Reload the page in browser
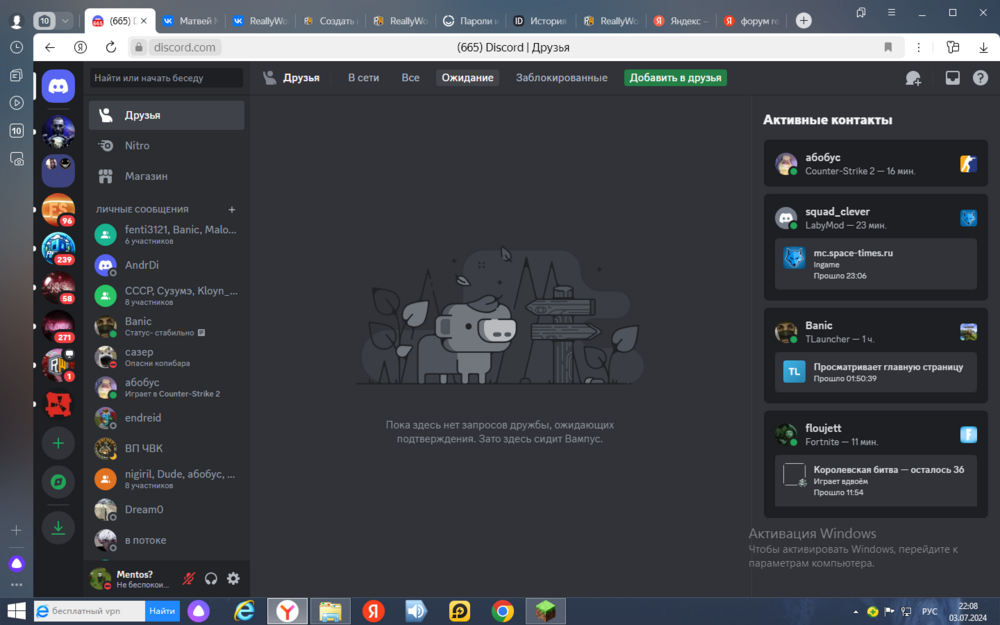Viewport: 1000px width, 625px height. pos(111,47)
